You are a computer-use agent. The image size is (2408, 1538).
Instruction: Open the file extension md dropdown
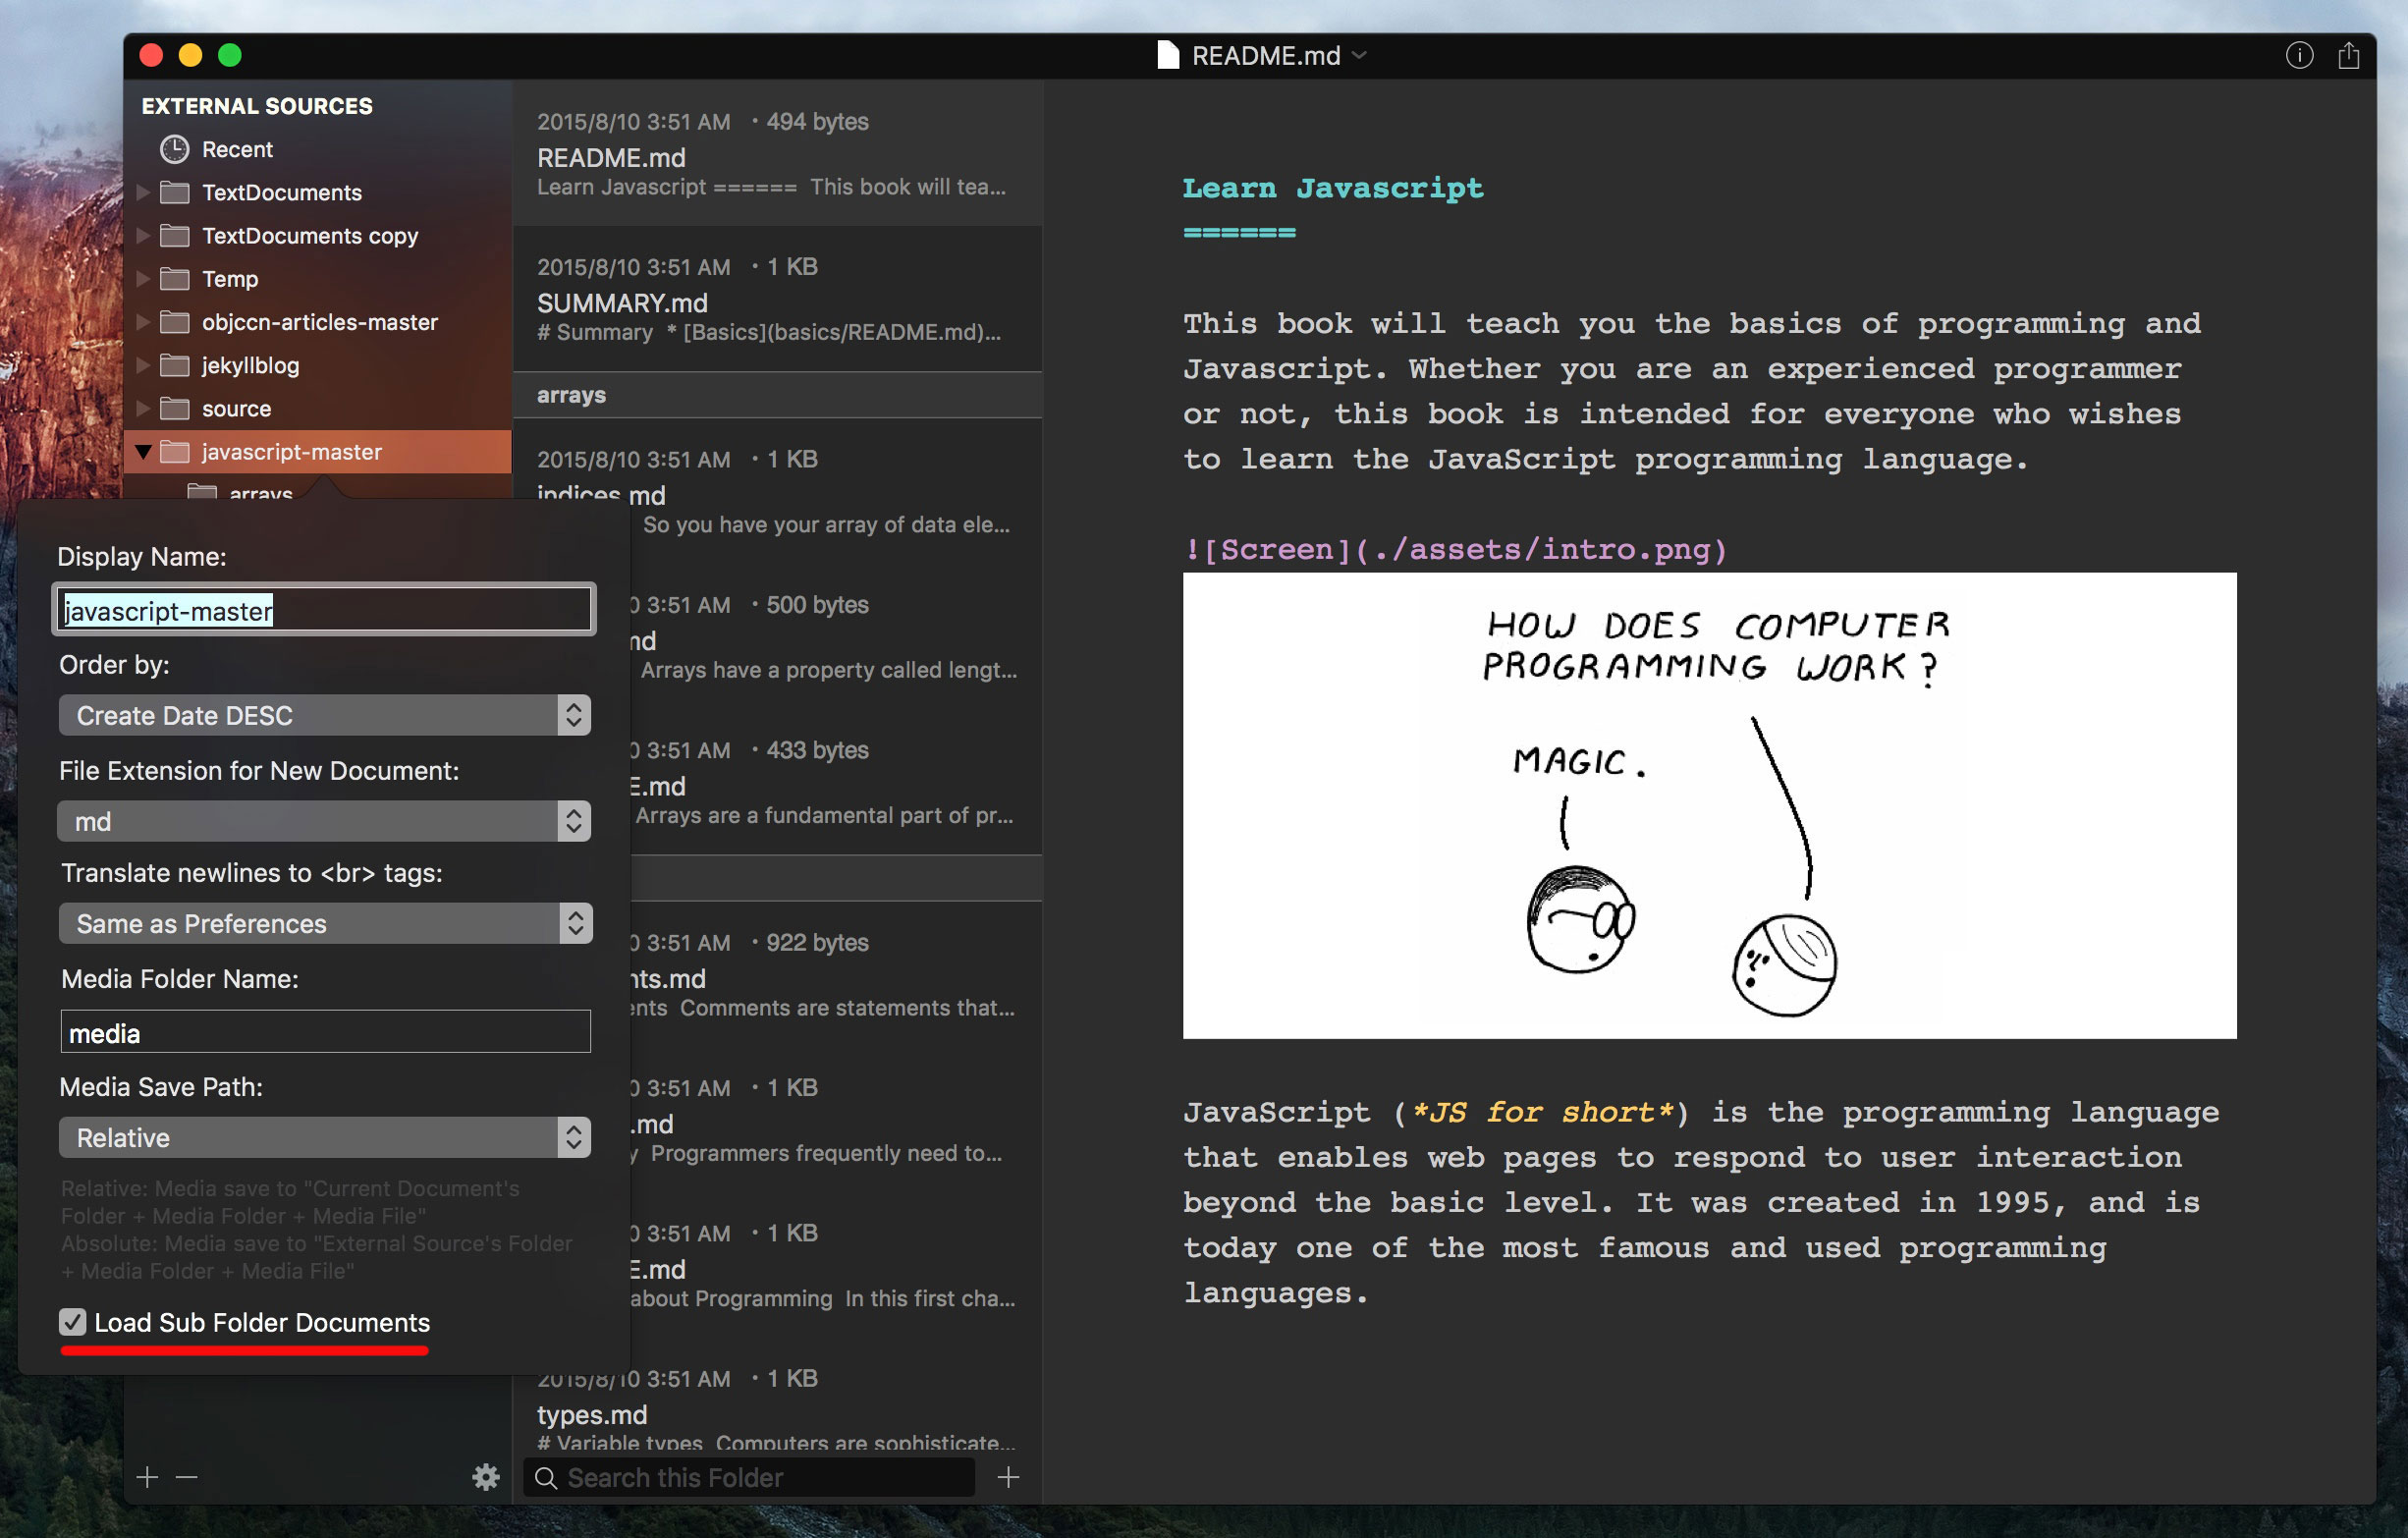324,821
